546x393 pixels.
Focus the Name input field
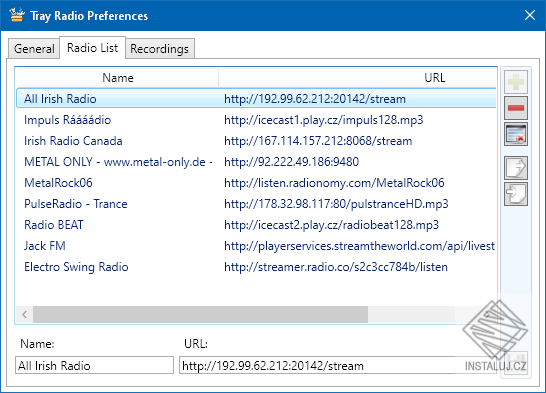pyautogui.click(x=94, y=365)
